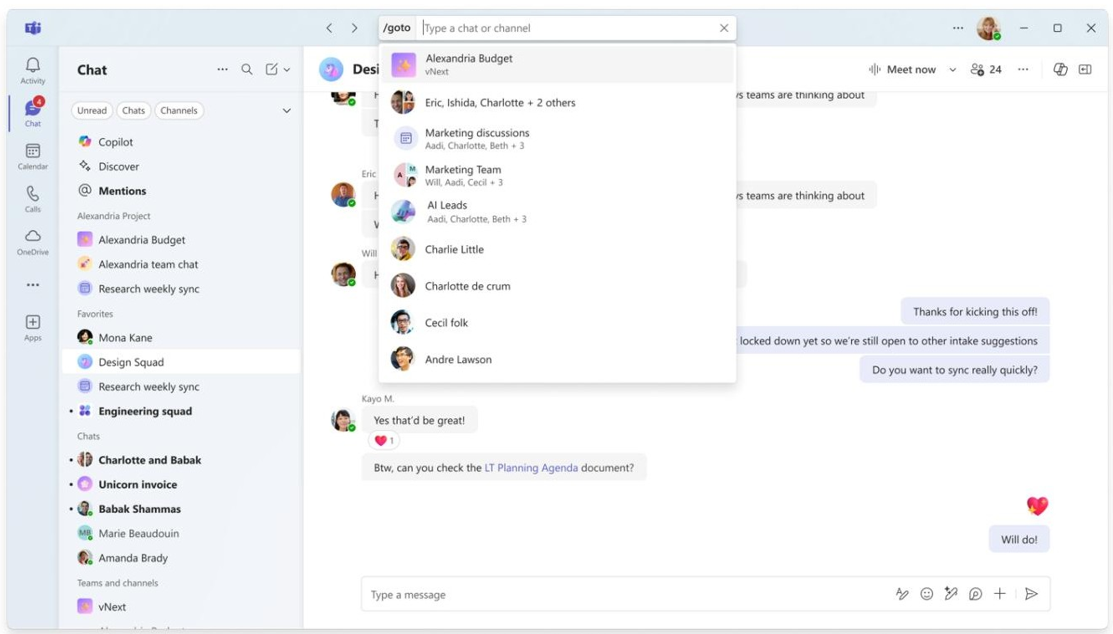Open OneDrive from the left rail
Screen dimensions: 1113x634
pyautogui.click(x=33, y=241)
